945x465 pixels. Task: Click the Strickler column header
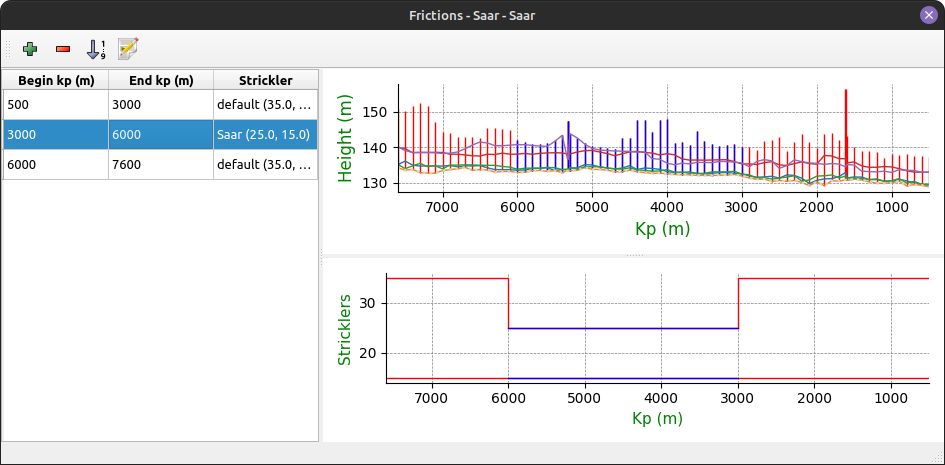(x=265, y=80)
